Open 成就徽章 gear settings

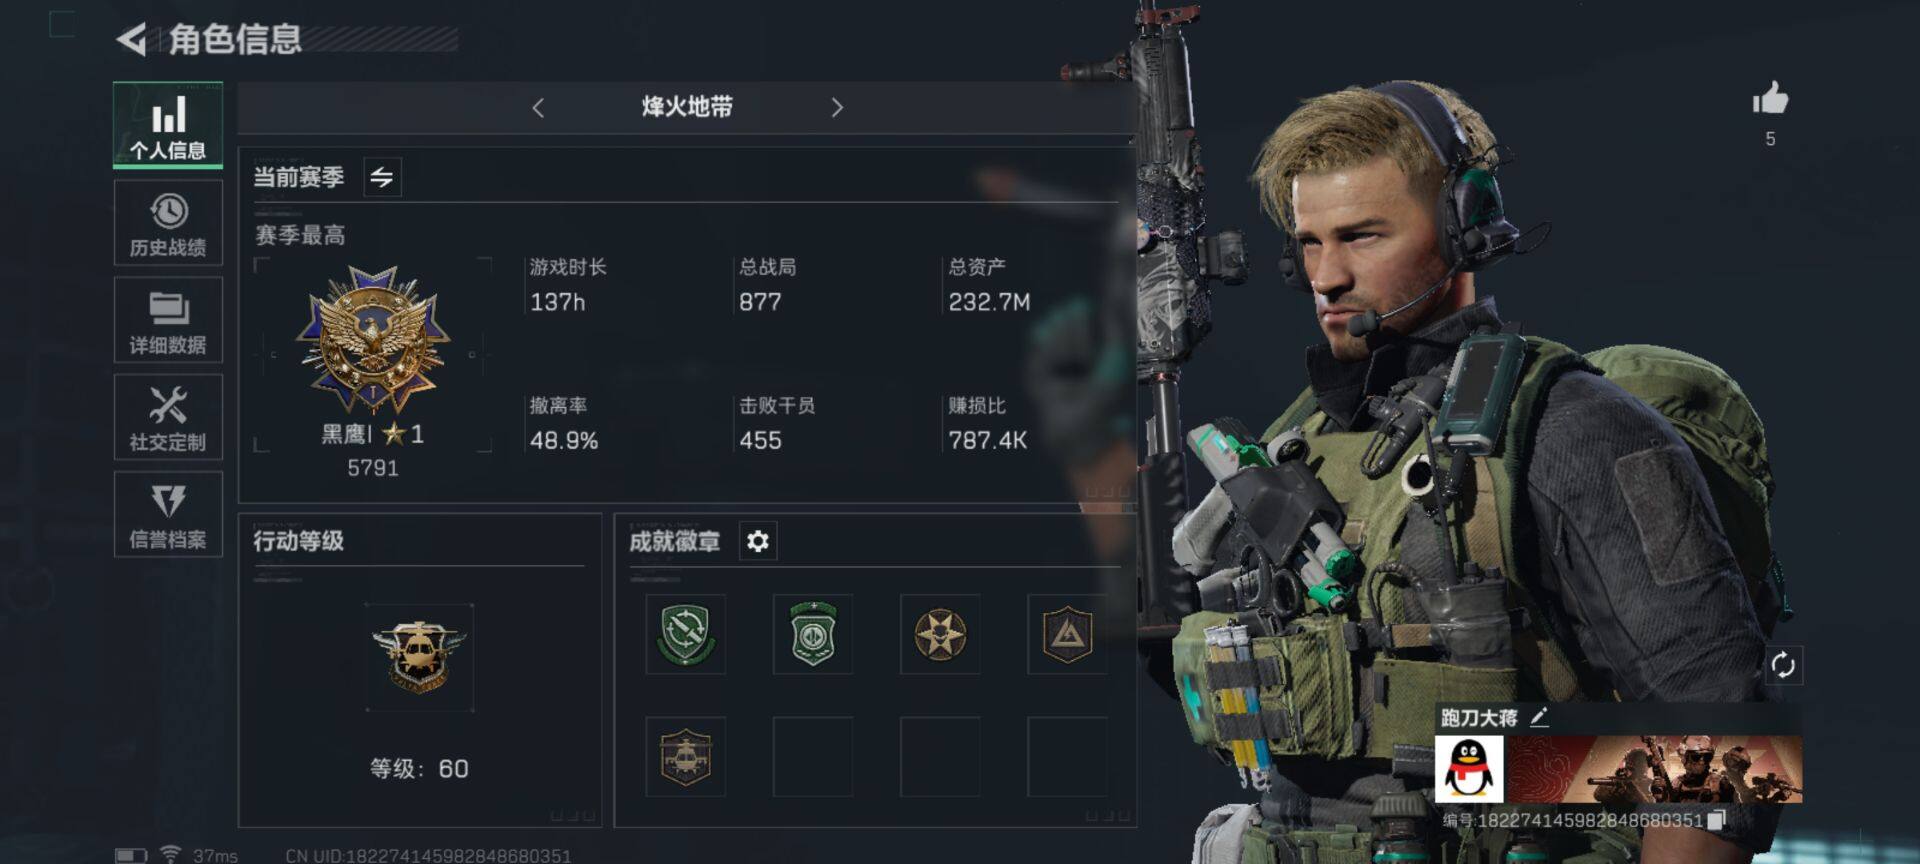click(758, 541)
